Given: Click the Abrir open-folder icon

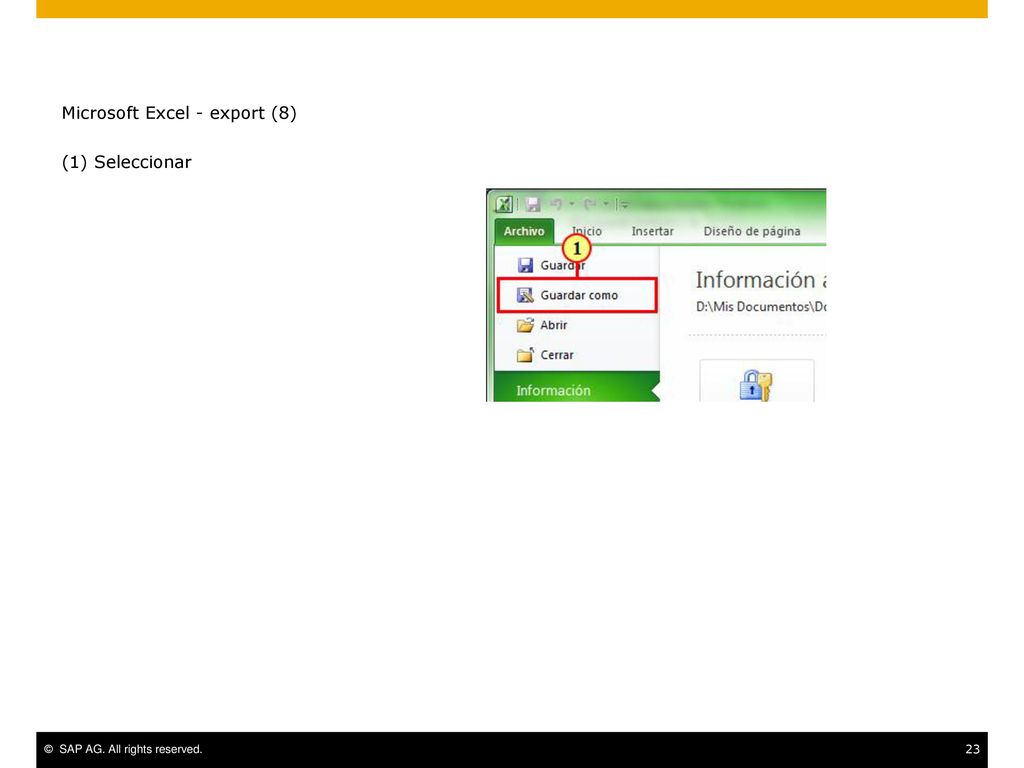Looking at the screenshot, I should click(x=525, y=325).
